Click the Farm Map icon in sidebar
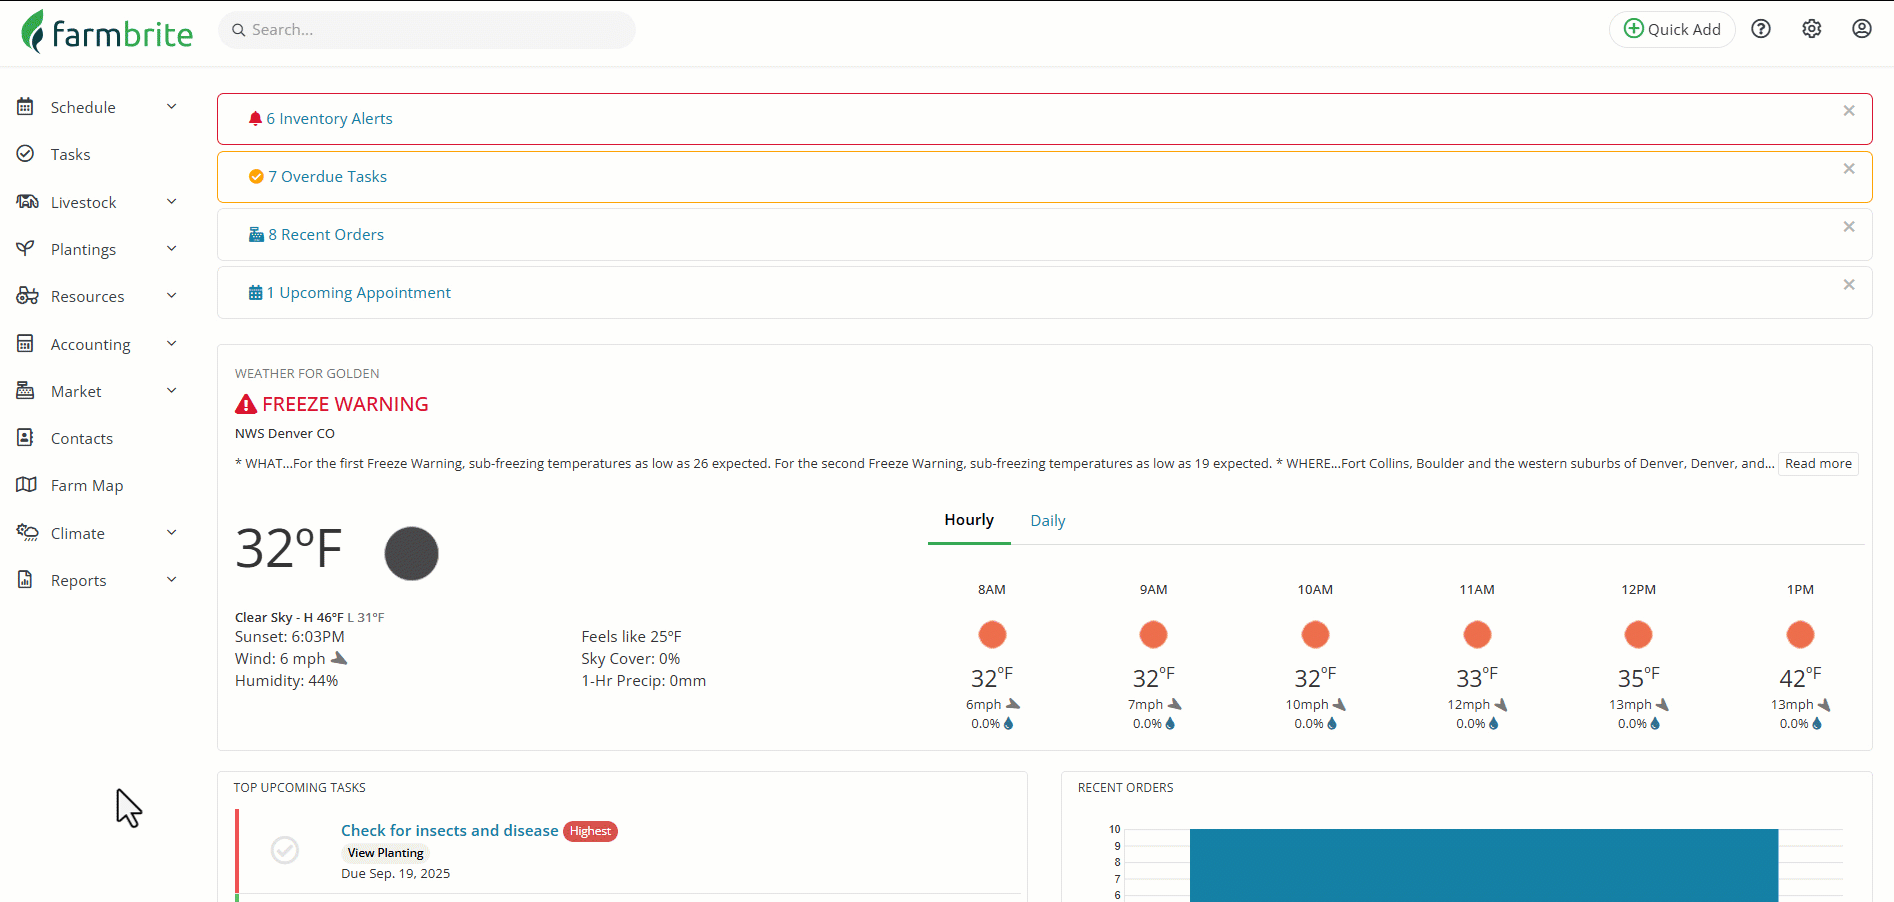Viewport: 1894px width, 902px height. (x=26, y=485)
